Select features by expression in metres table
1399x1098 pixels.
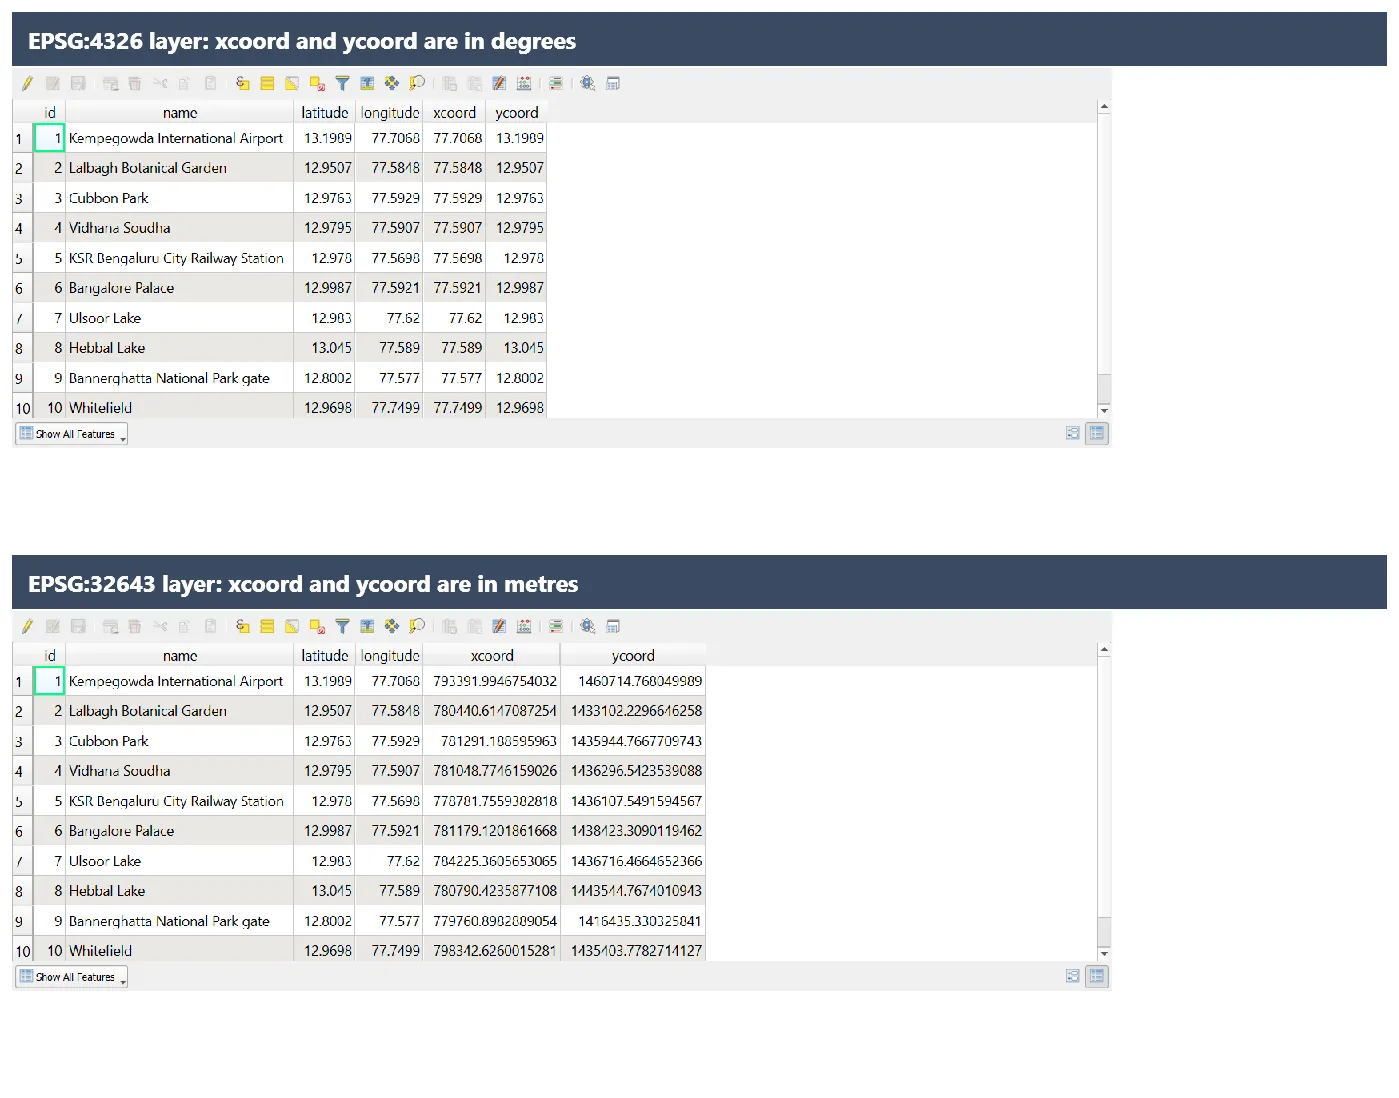coord(242,626)
